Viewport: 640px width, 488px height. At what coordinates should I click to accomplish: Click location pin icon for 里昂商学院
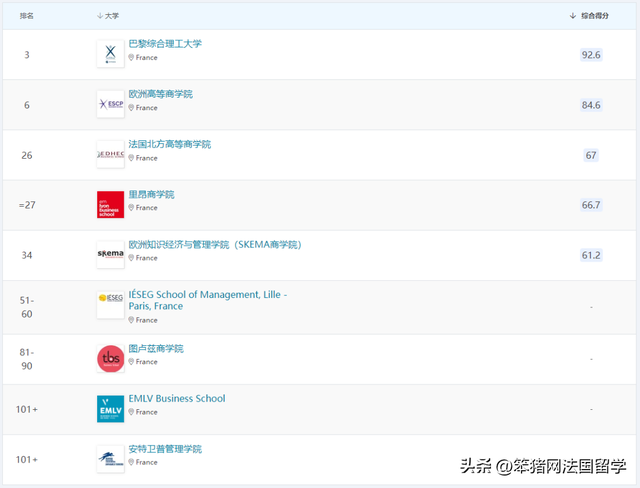[131, 208]
